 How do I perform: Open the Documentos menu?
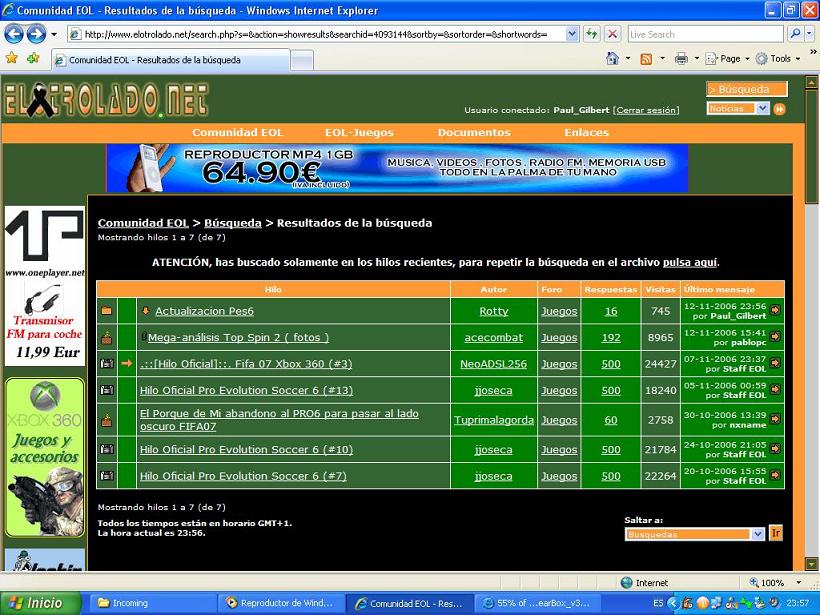[474, 132]
